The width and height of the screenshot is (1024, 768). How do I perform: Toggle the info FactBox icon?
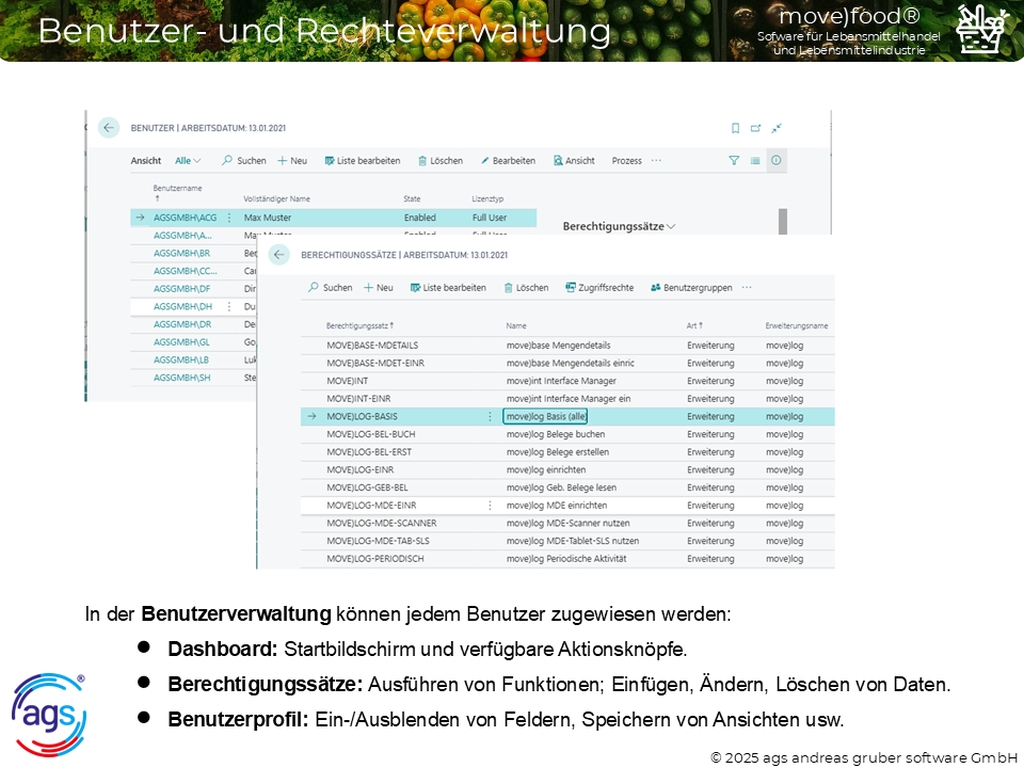(x=776, y=161)
